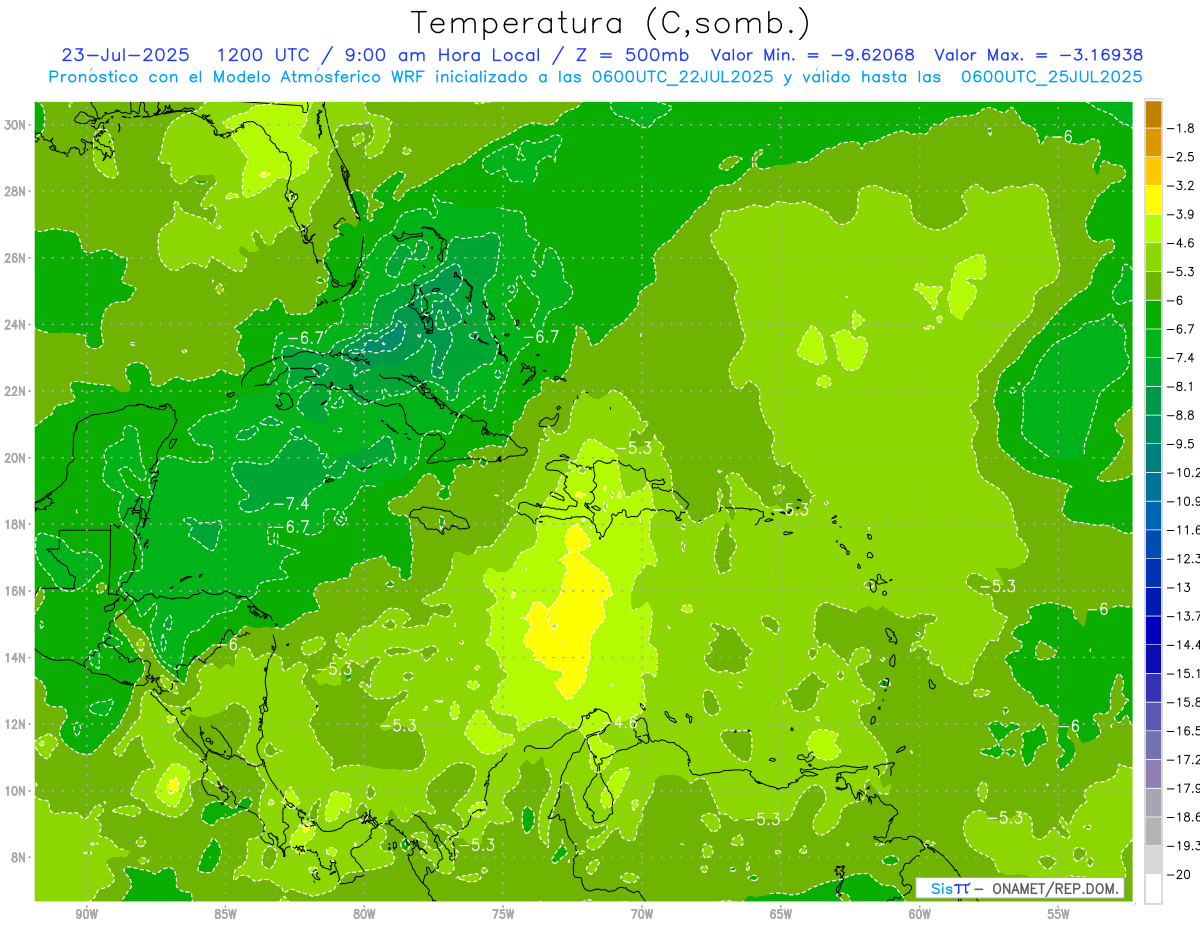Click the 26N latitude axis label
This screenshot has height=927, width=1200.
click(16, 258)
